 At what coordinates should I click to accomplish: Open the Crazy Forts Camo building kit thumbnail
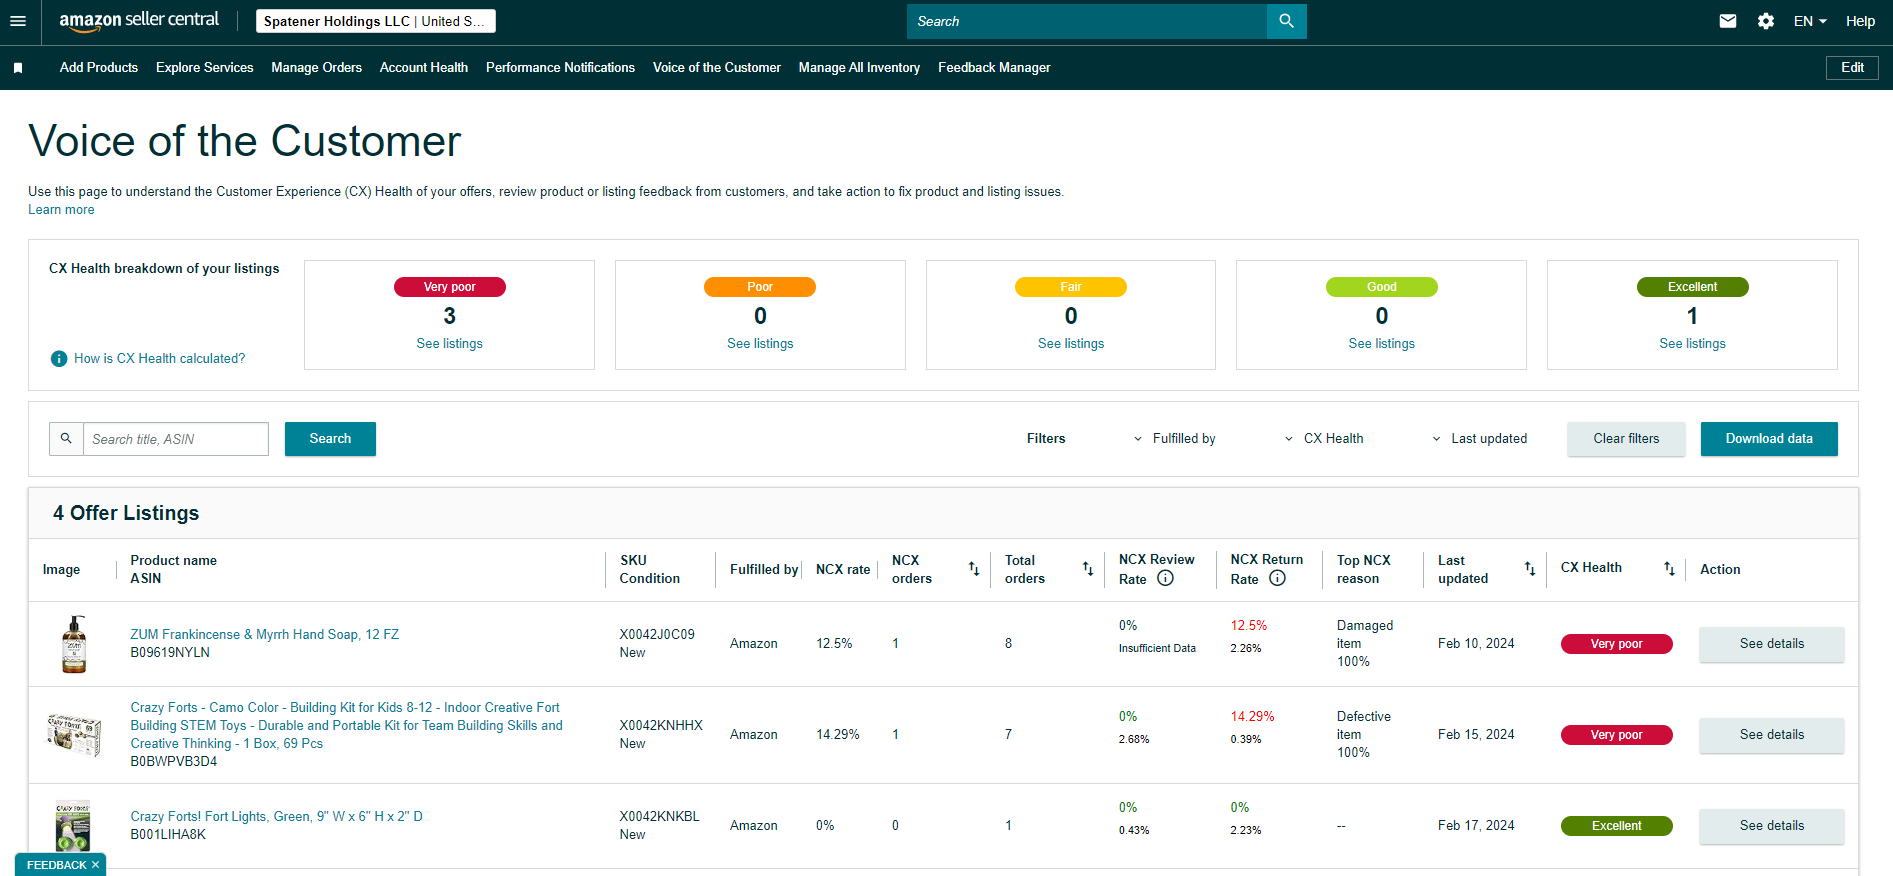click(74, 734)
